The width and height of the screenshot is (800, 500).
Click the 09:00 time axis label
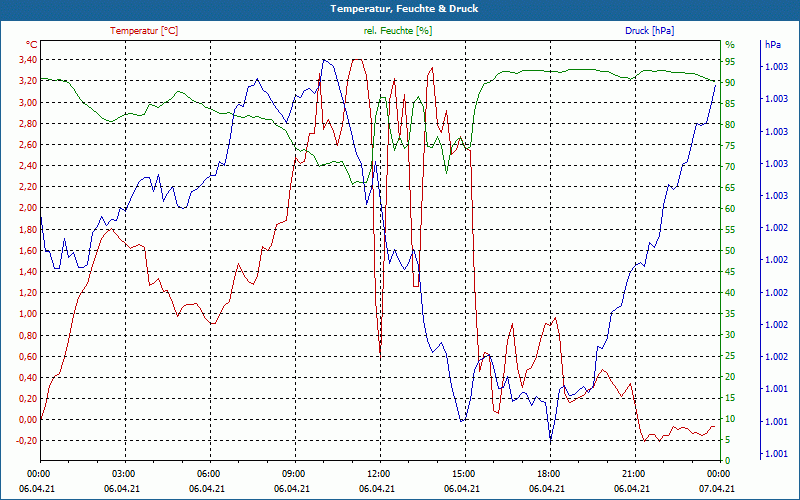point(294,473)
